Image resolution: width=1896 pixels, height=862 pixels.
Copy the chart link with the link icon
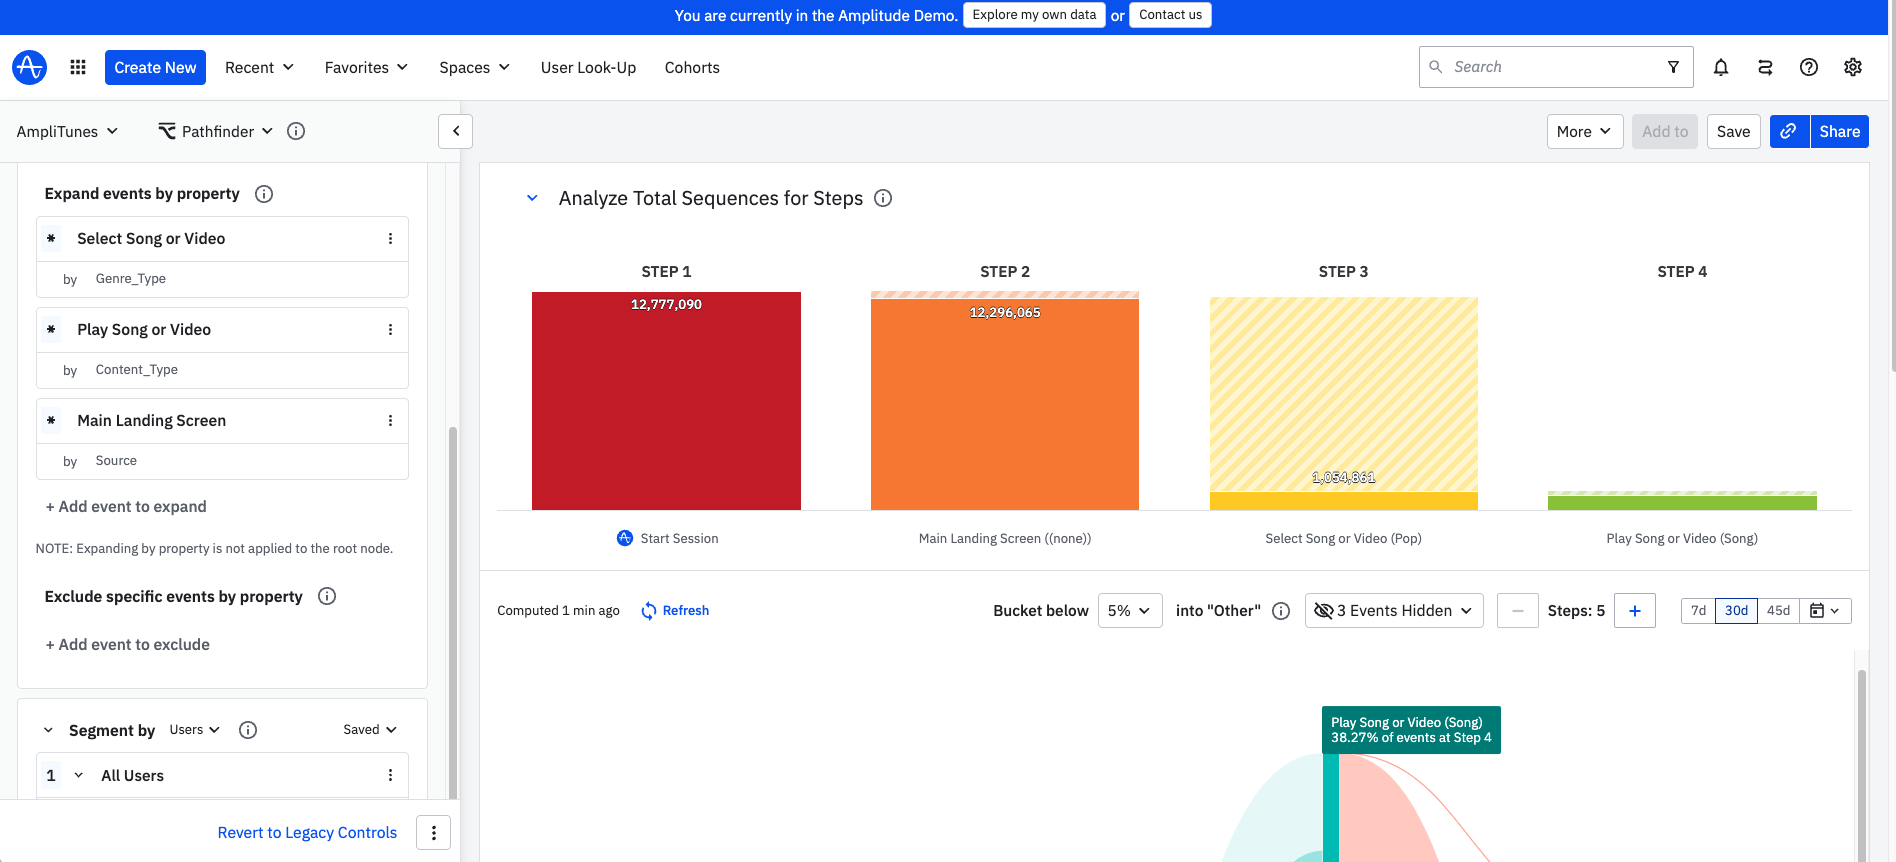[1789, 131]
